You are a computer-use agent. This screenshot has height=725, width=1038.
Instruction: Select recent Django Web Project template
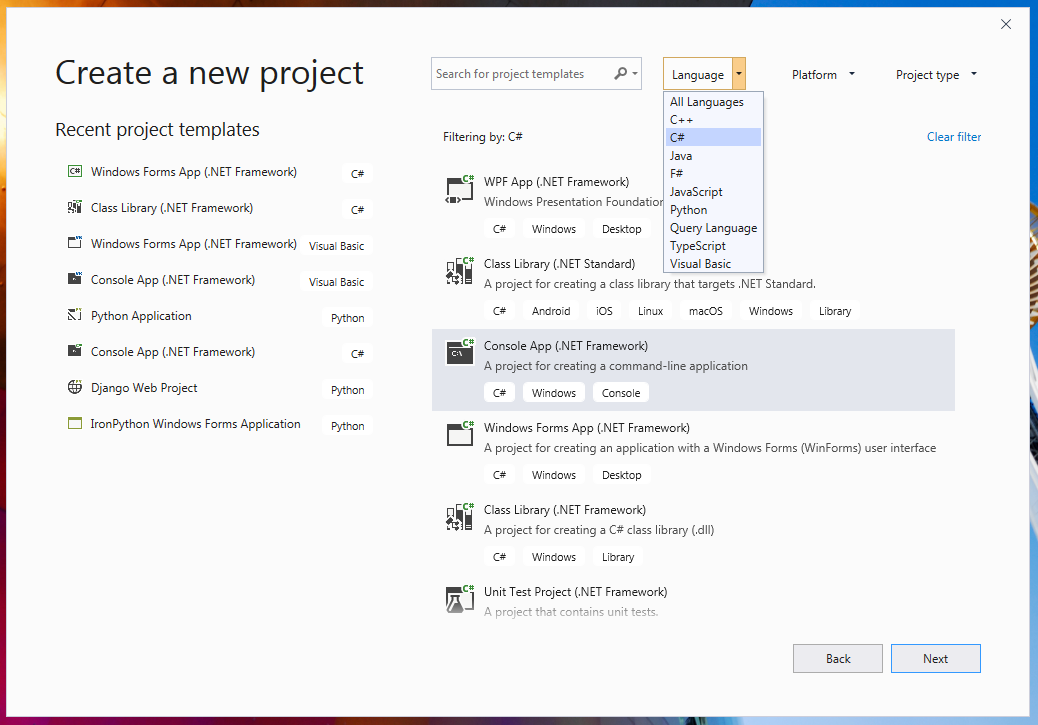220,388
